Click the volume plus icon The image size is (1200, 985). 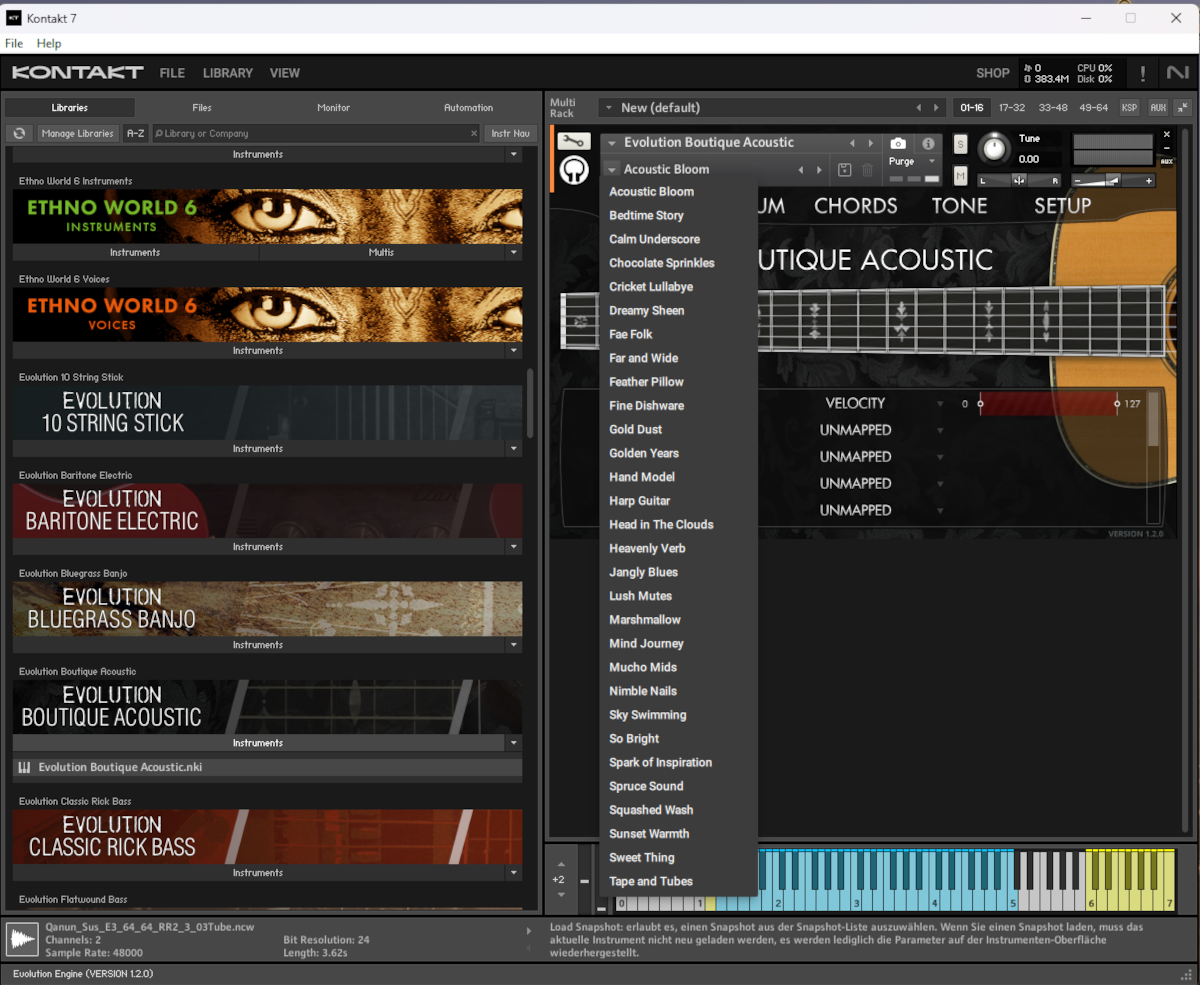pos(1149,181)
